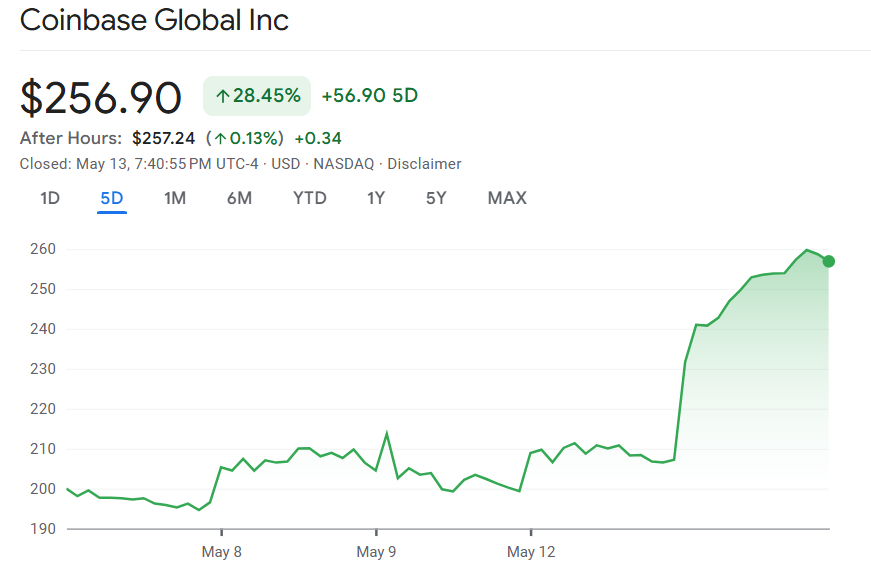Click the May 9 date marker

[376, 552]
